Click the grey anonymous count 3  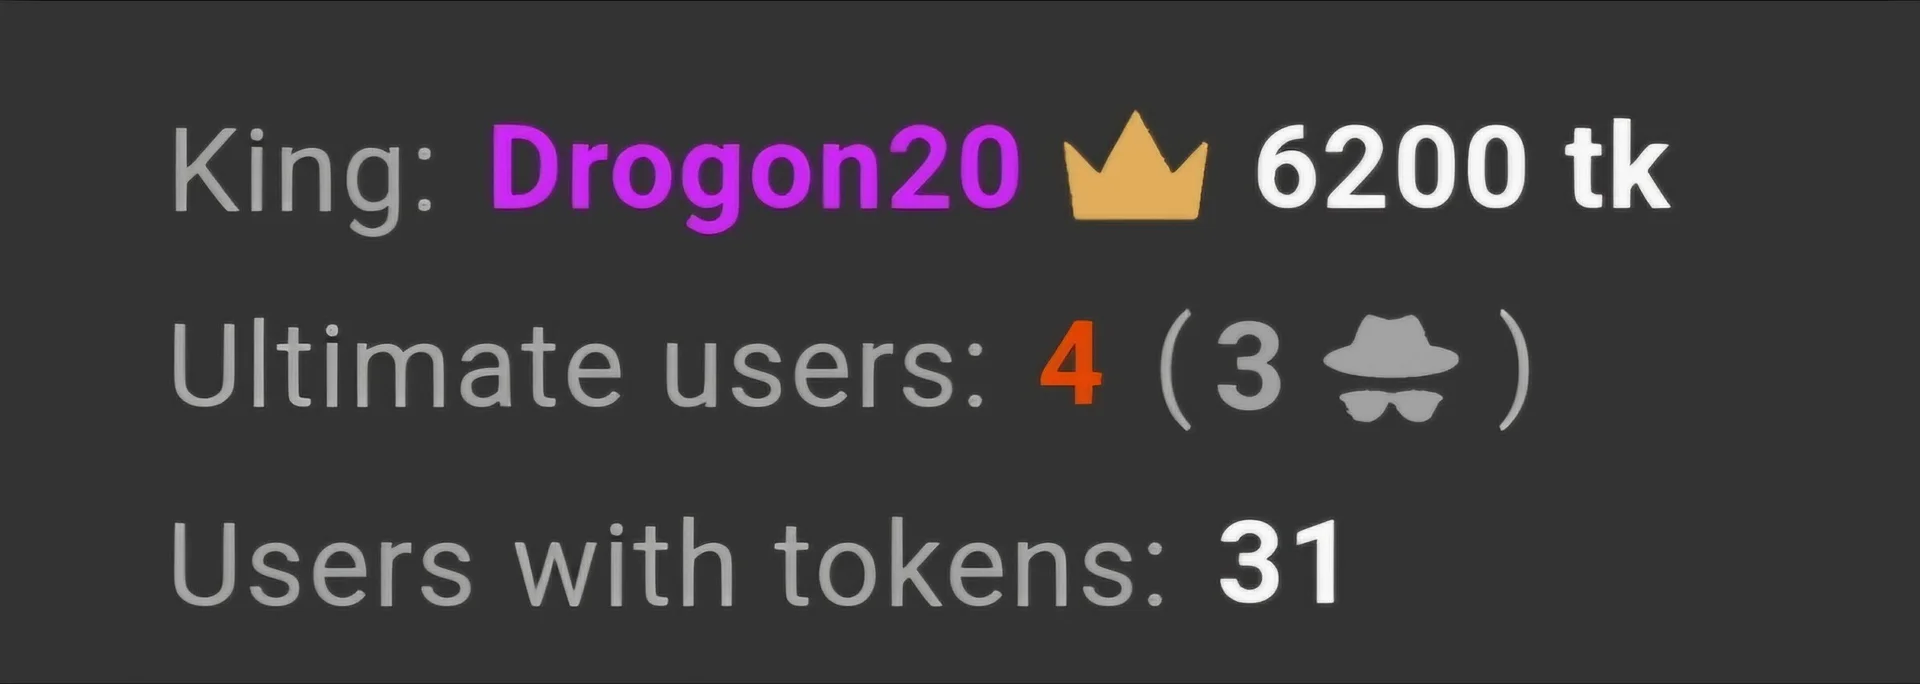click(x=1249, y=368)
